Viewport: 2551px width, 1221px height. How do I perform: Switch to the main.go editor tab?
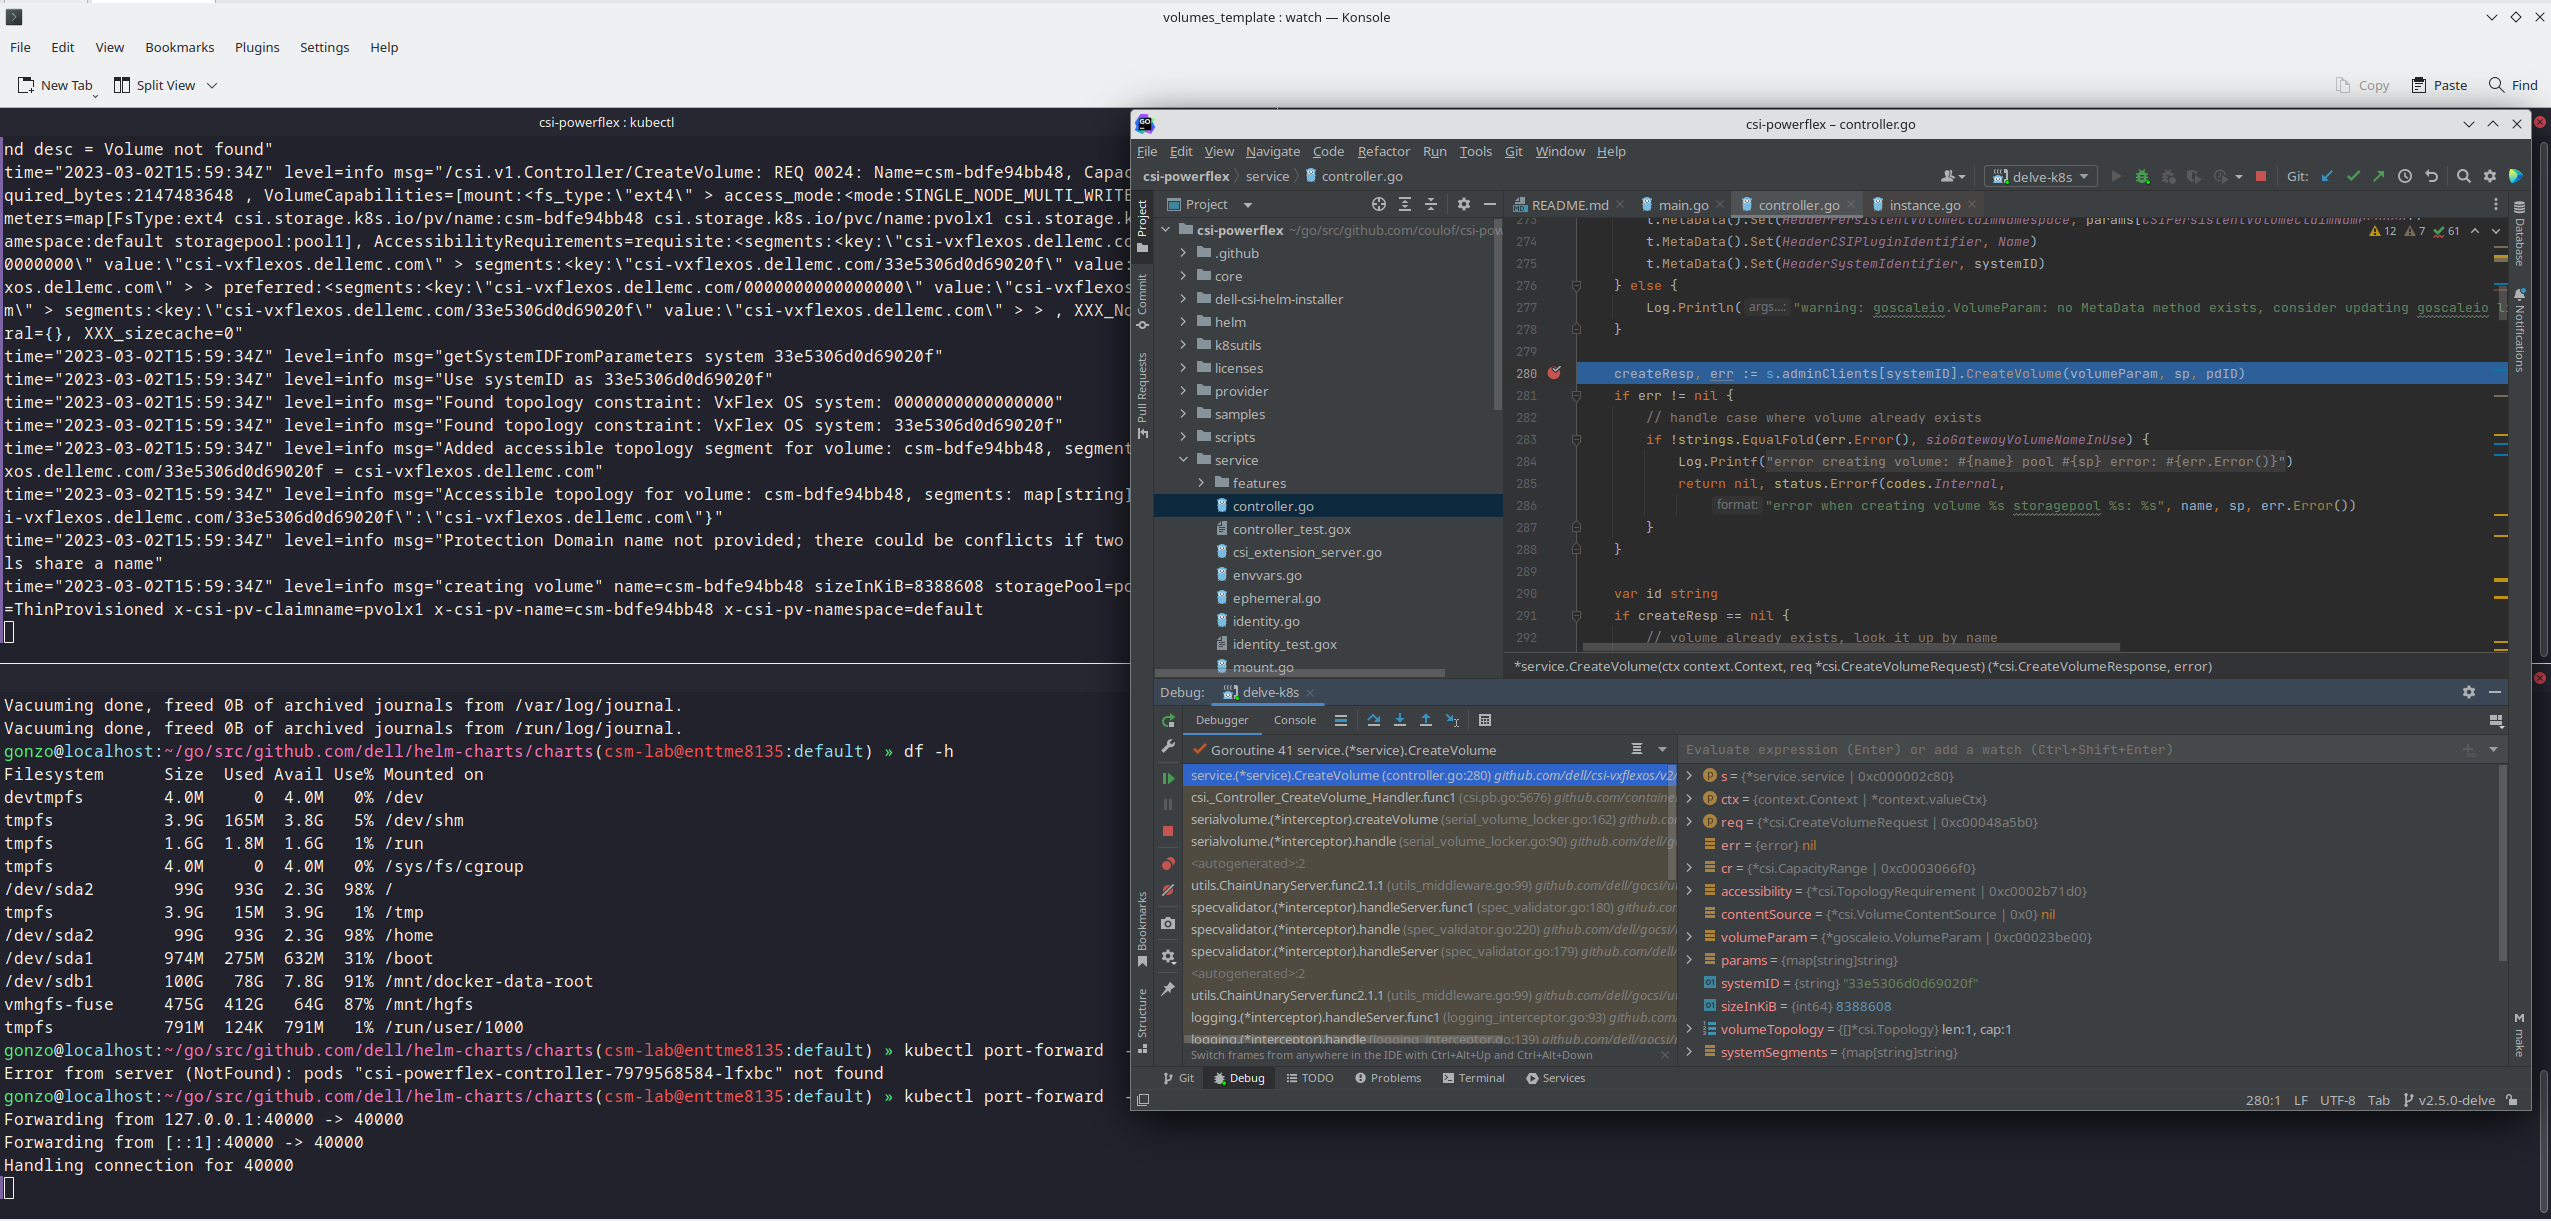click(1682, 205)
